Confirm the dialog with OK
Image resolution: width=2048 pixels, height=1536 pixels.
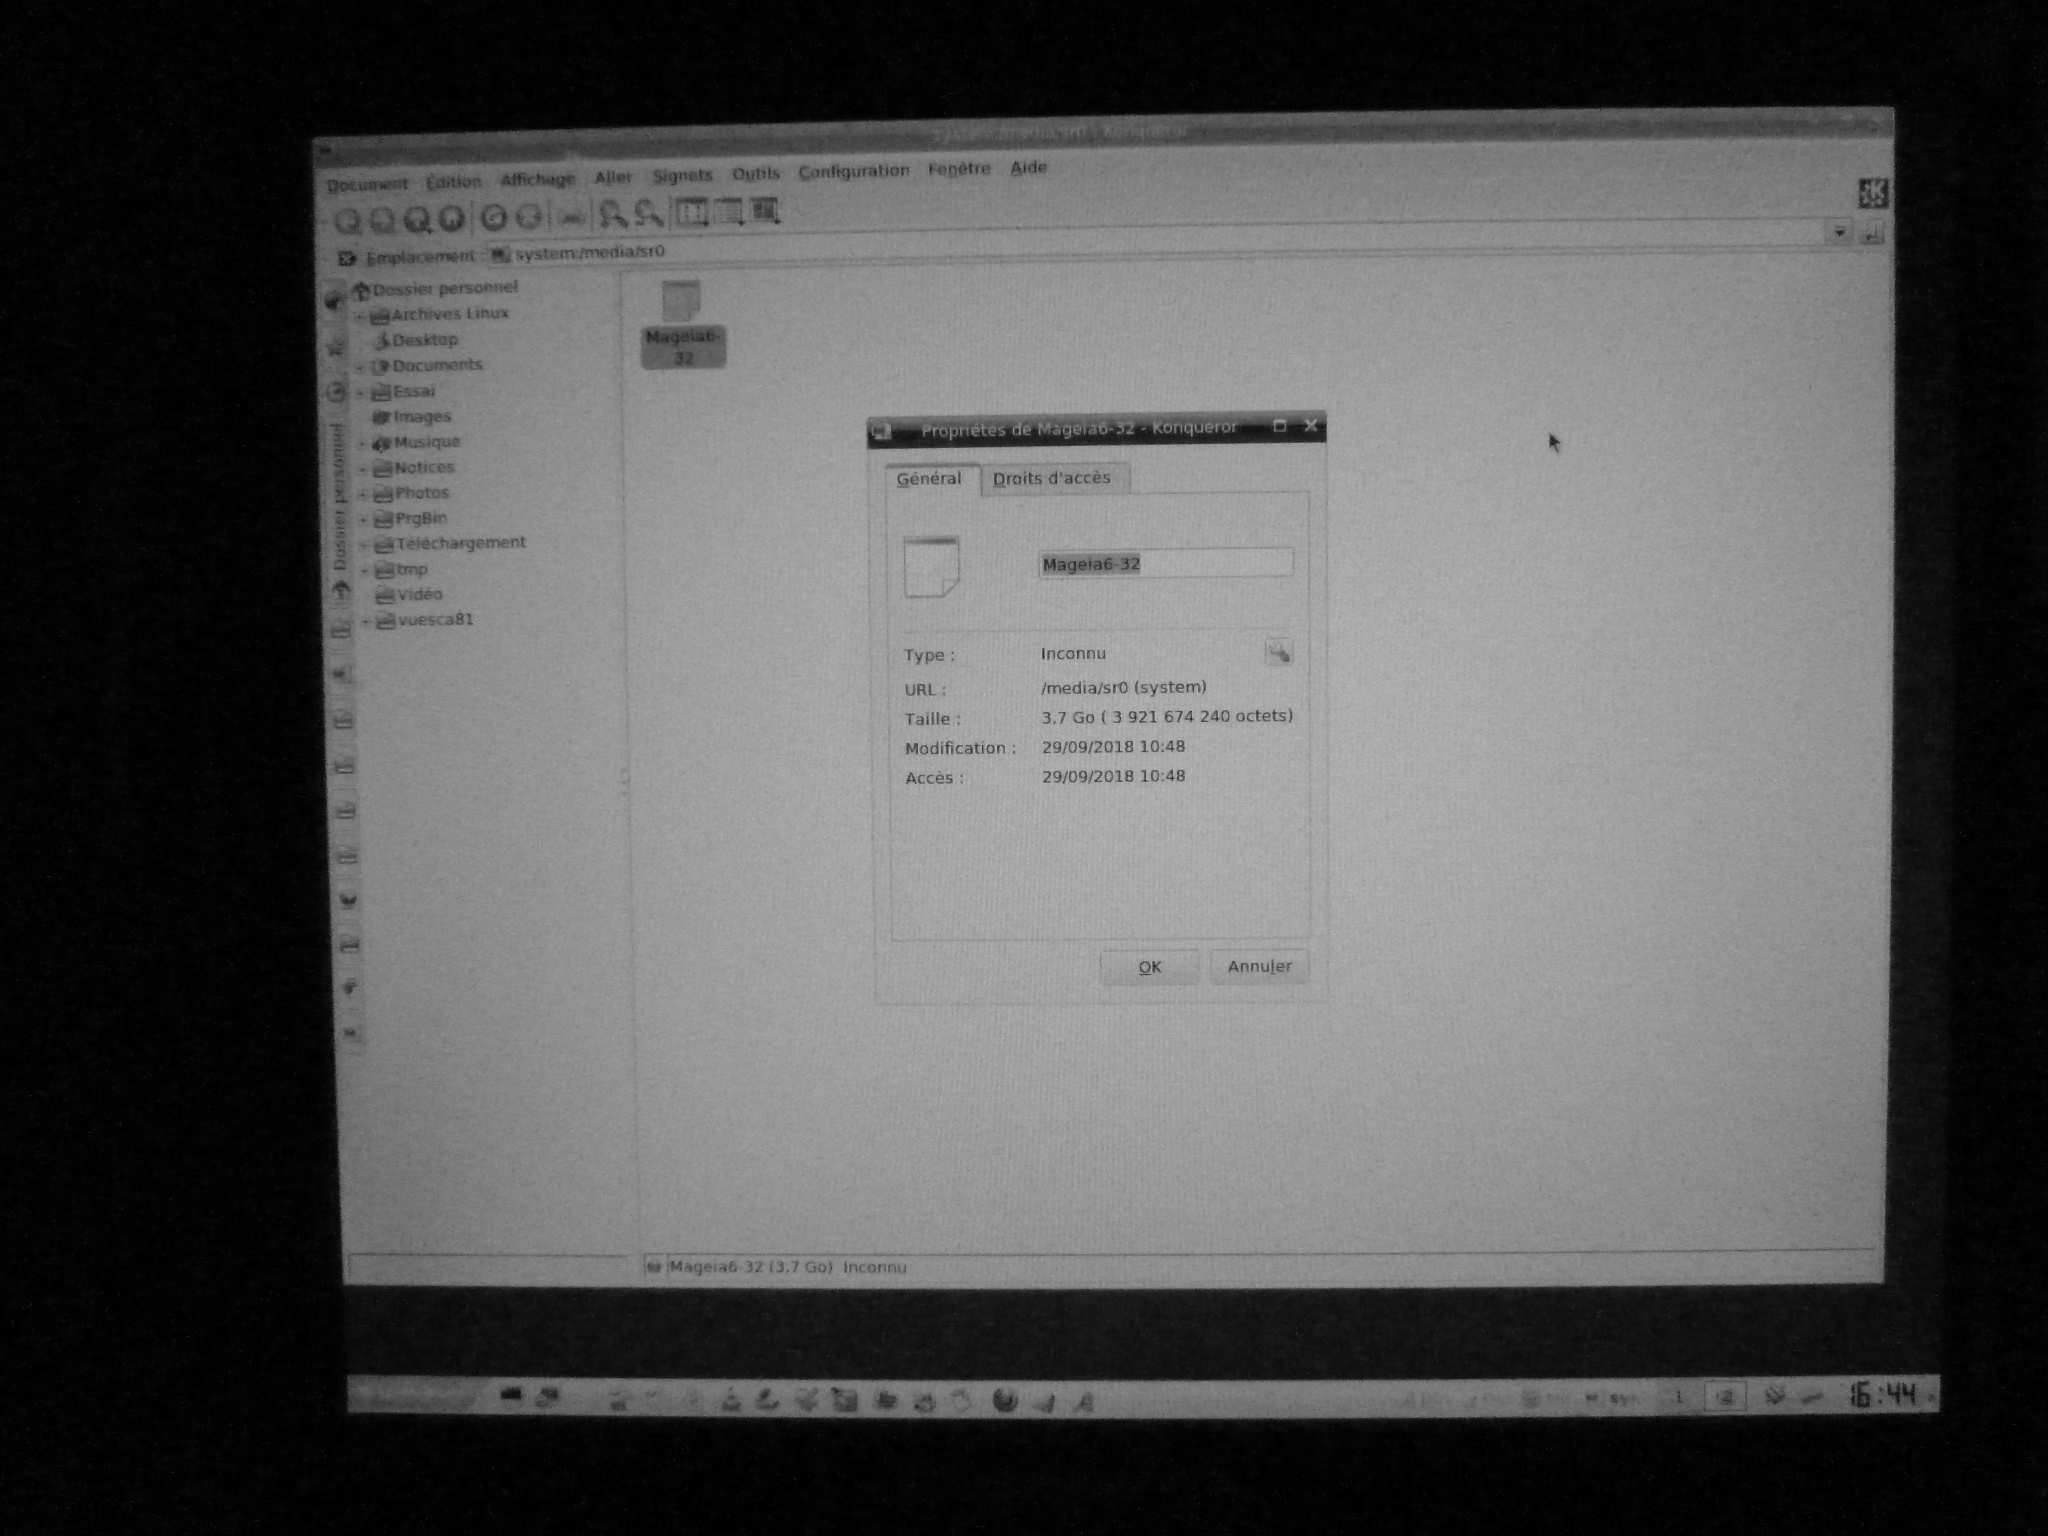(1149, 967)
